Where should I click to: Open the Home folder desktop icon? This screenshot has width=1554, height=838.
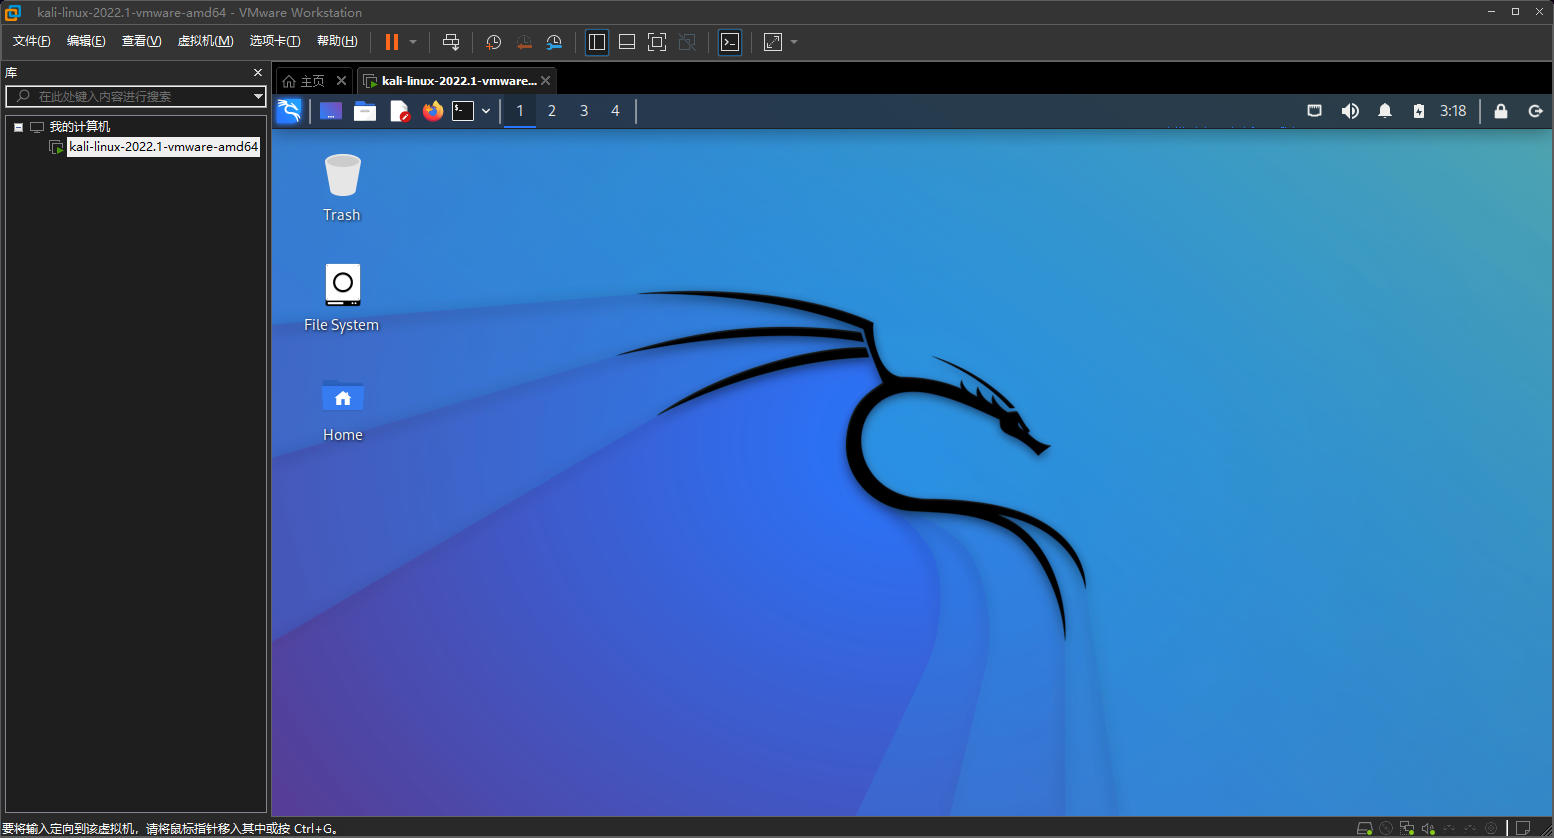343,410
